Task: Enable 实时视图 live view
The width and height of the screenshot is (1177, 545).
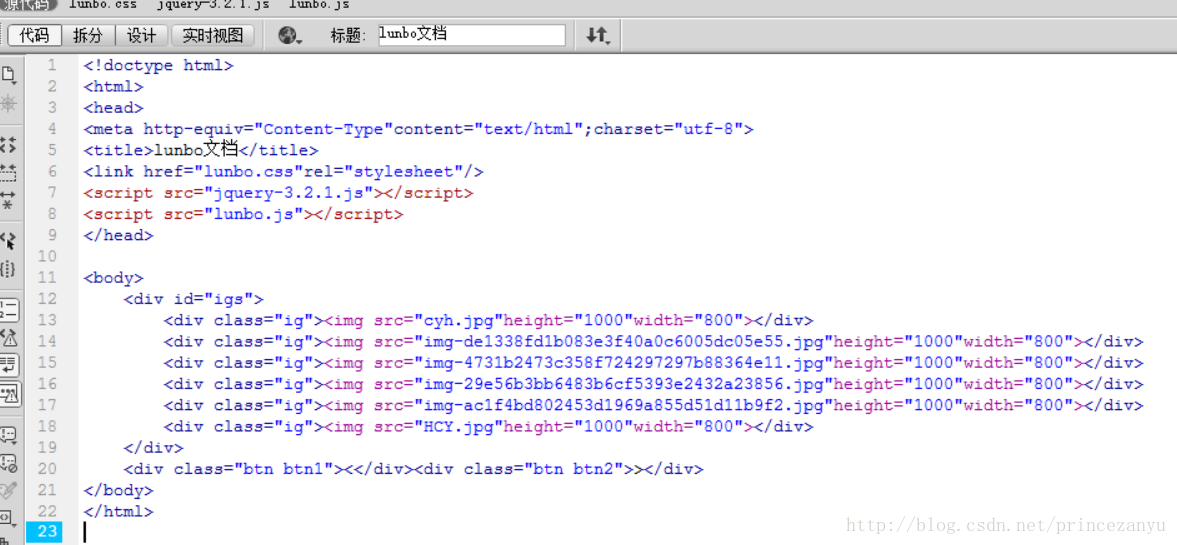Action: click(x=213, y=35)
